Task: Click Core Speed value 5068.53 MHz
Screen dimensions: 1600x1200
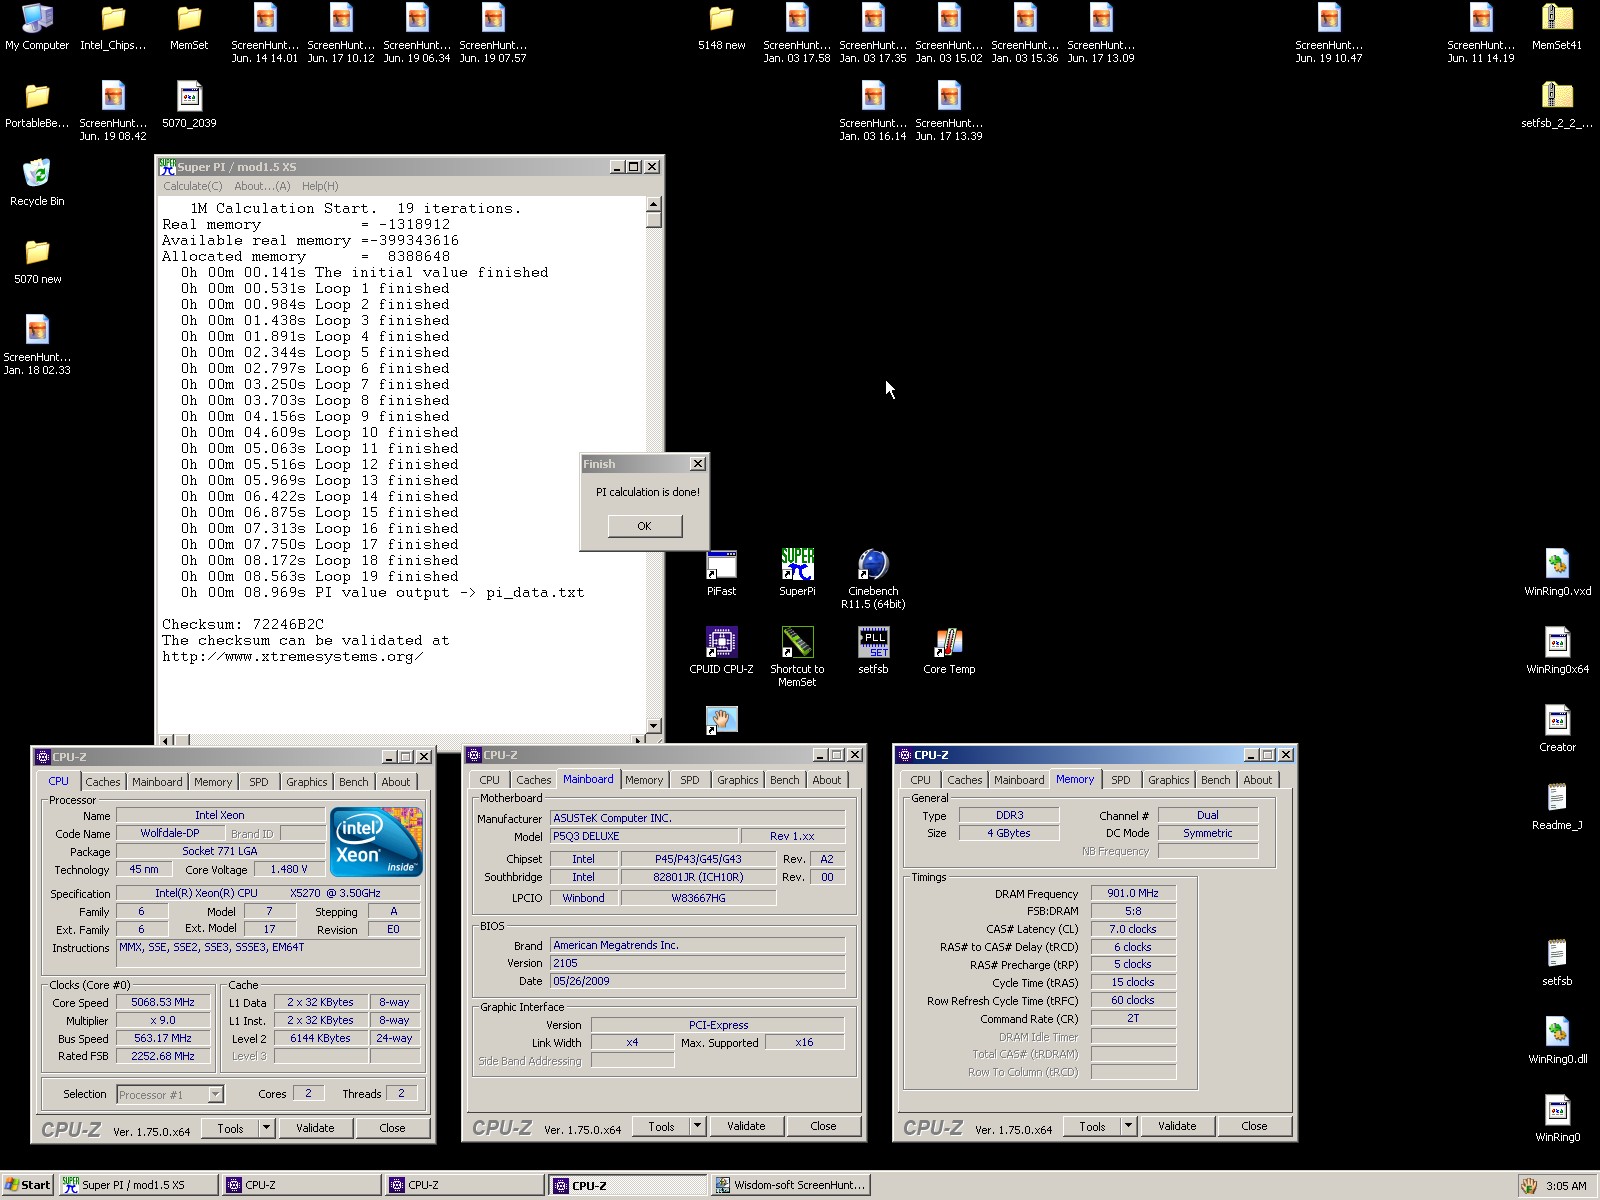Action: click(x=163, y=1003)
